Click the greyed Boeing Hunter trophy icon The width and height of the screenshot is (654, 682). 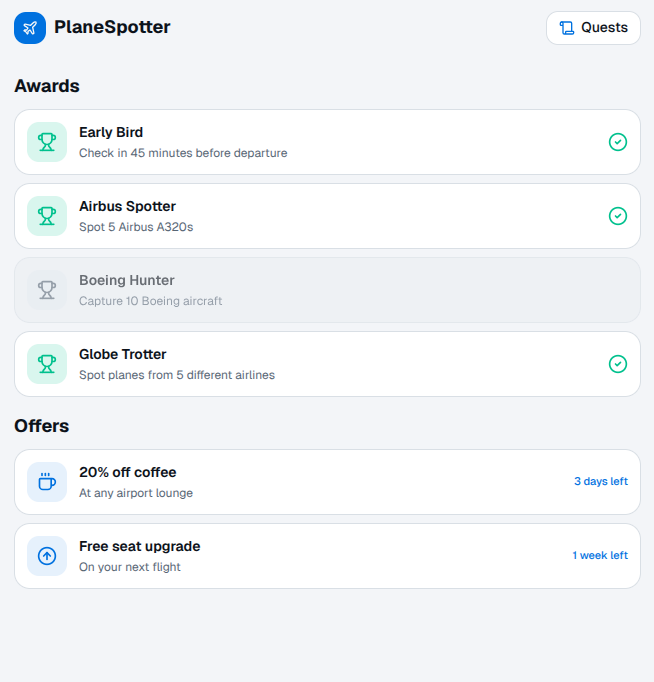(47, 290)
